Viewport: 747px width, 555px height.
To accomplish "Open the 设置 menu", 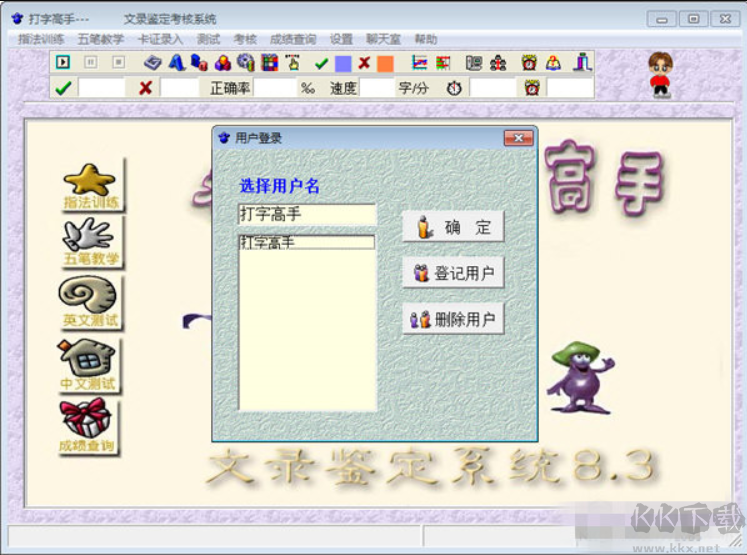I will [x=341, y=40].
